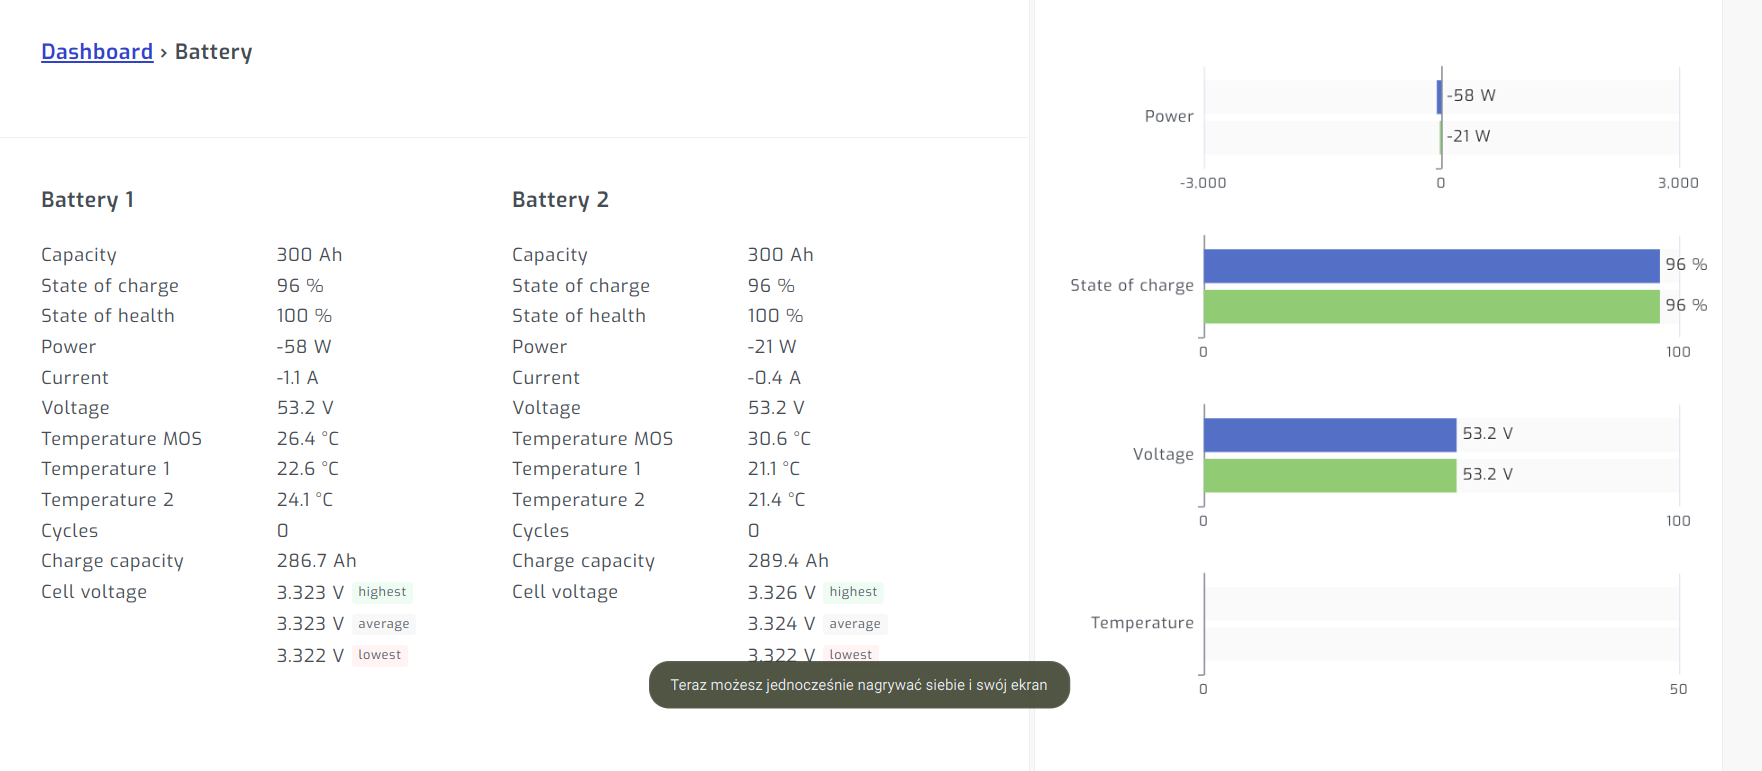
Task: Click Battery 1 Capacity value 300 Ah
Action: (x=310, y=254)
